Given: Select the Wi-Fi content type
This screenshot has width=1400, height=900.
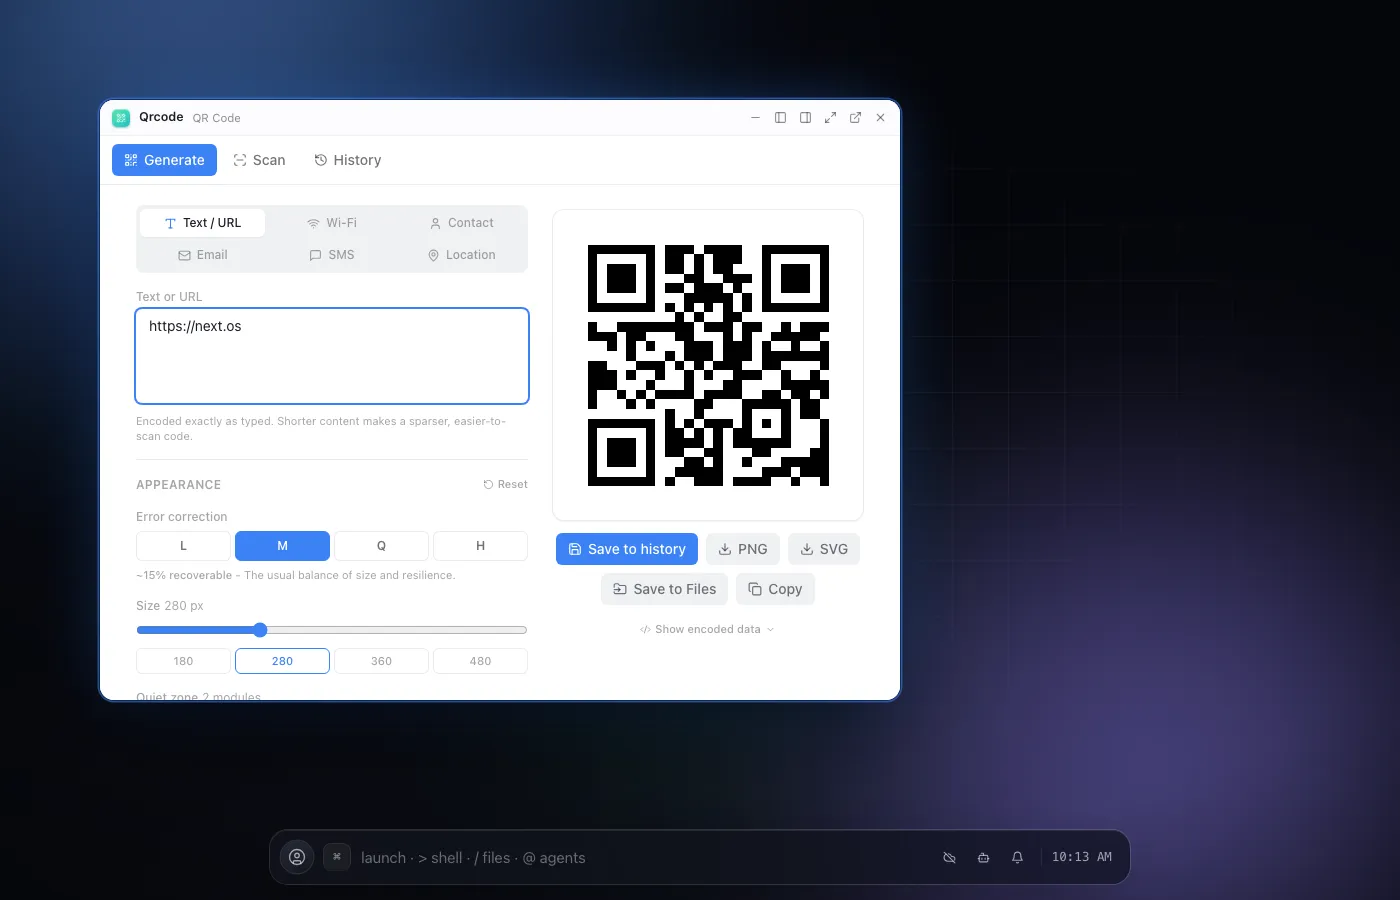Looking at the screenshot, I should pyautogui.click(x=332, y=223).
